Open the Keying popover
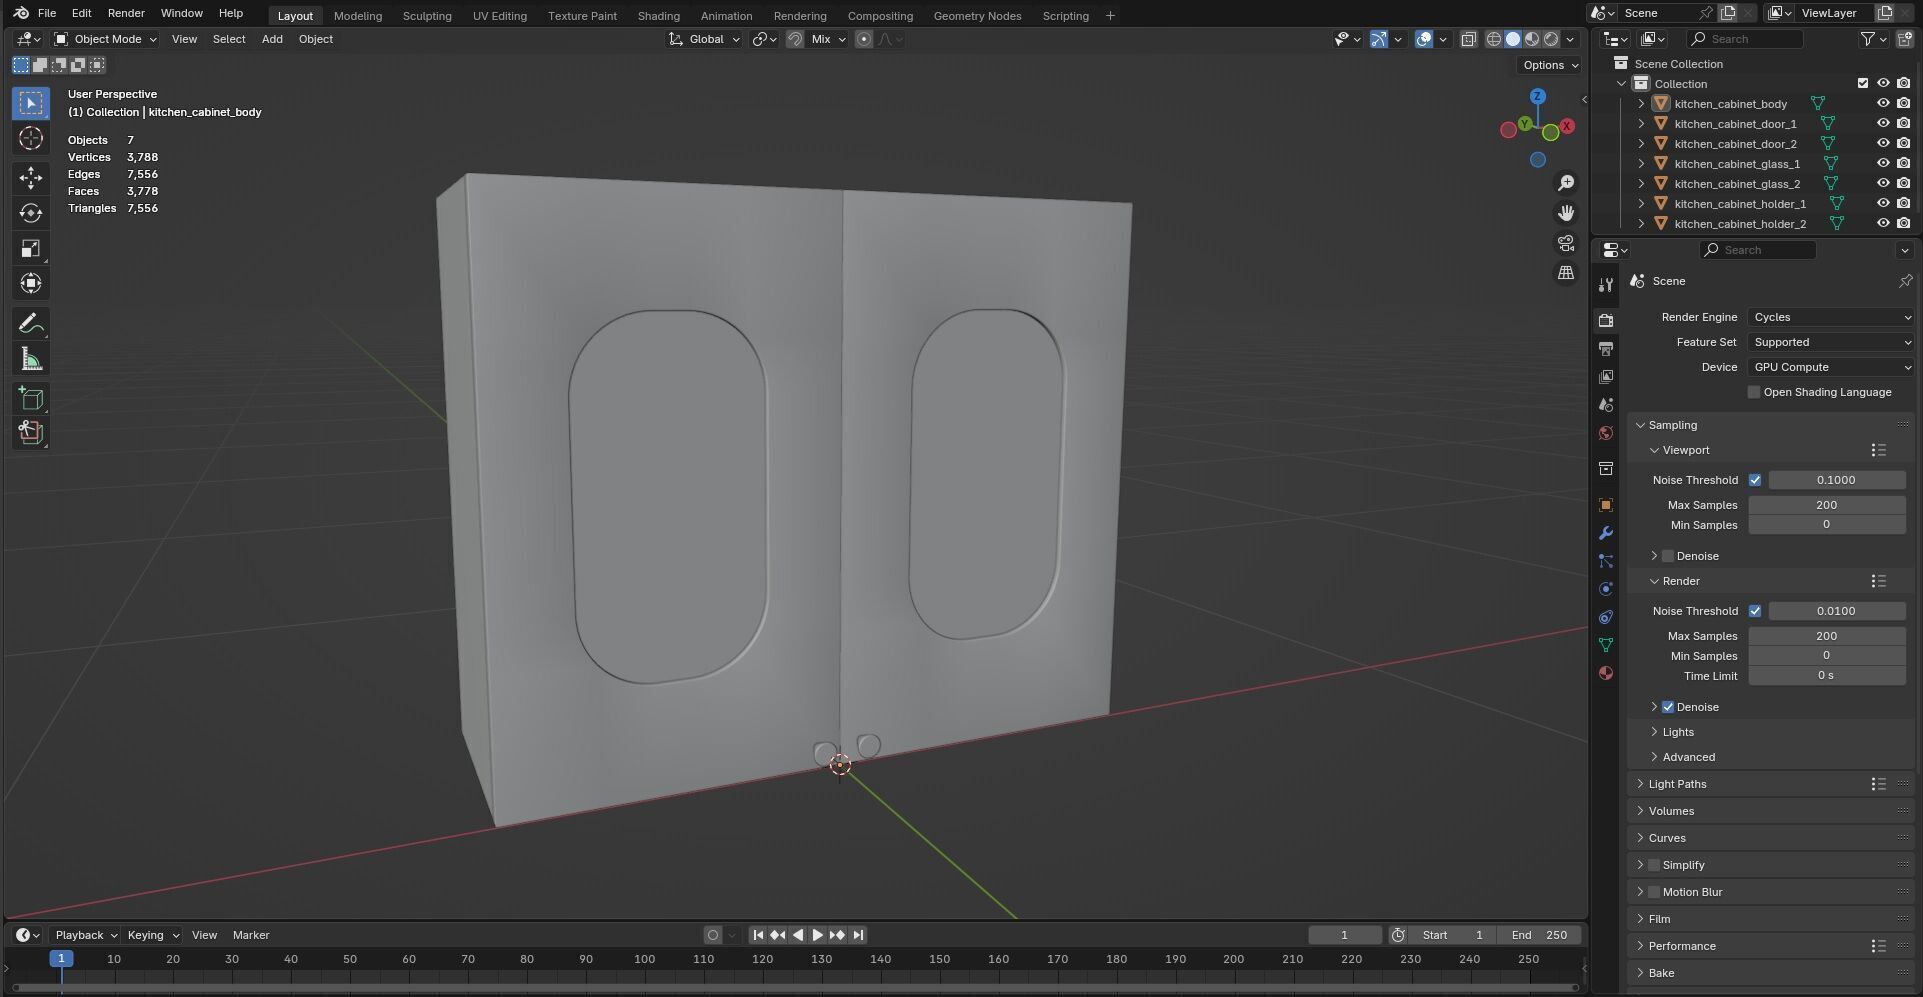Viewport: 1923px width, 997px height. coord(152,935)
